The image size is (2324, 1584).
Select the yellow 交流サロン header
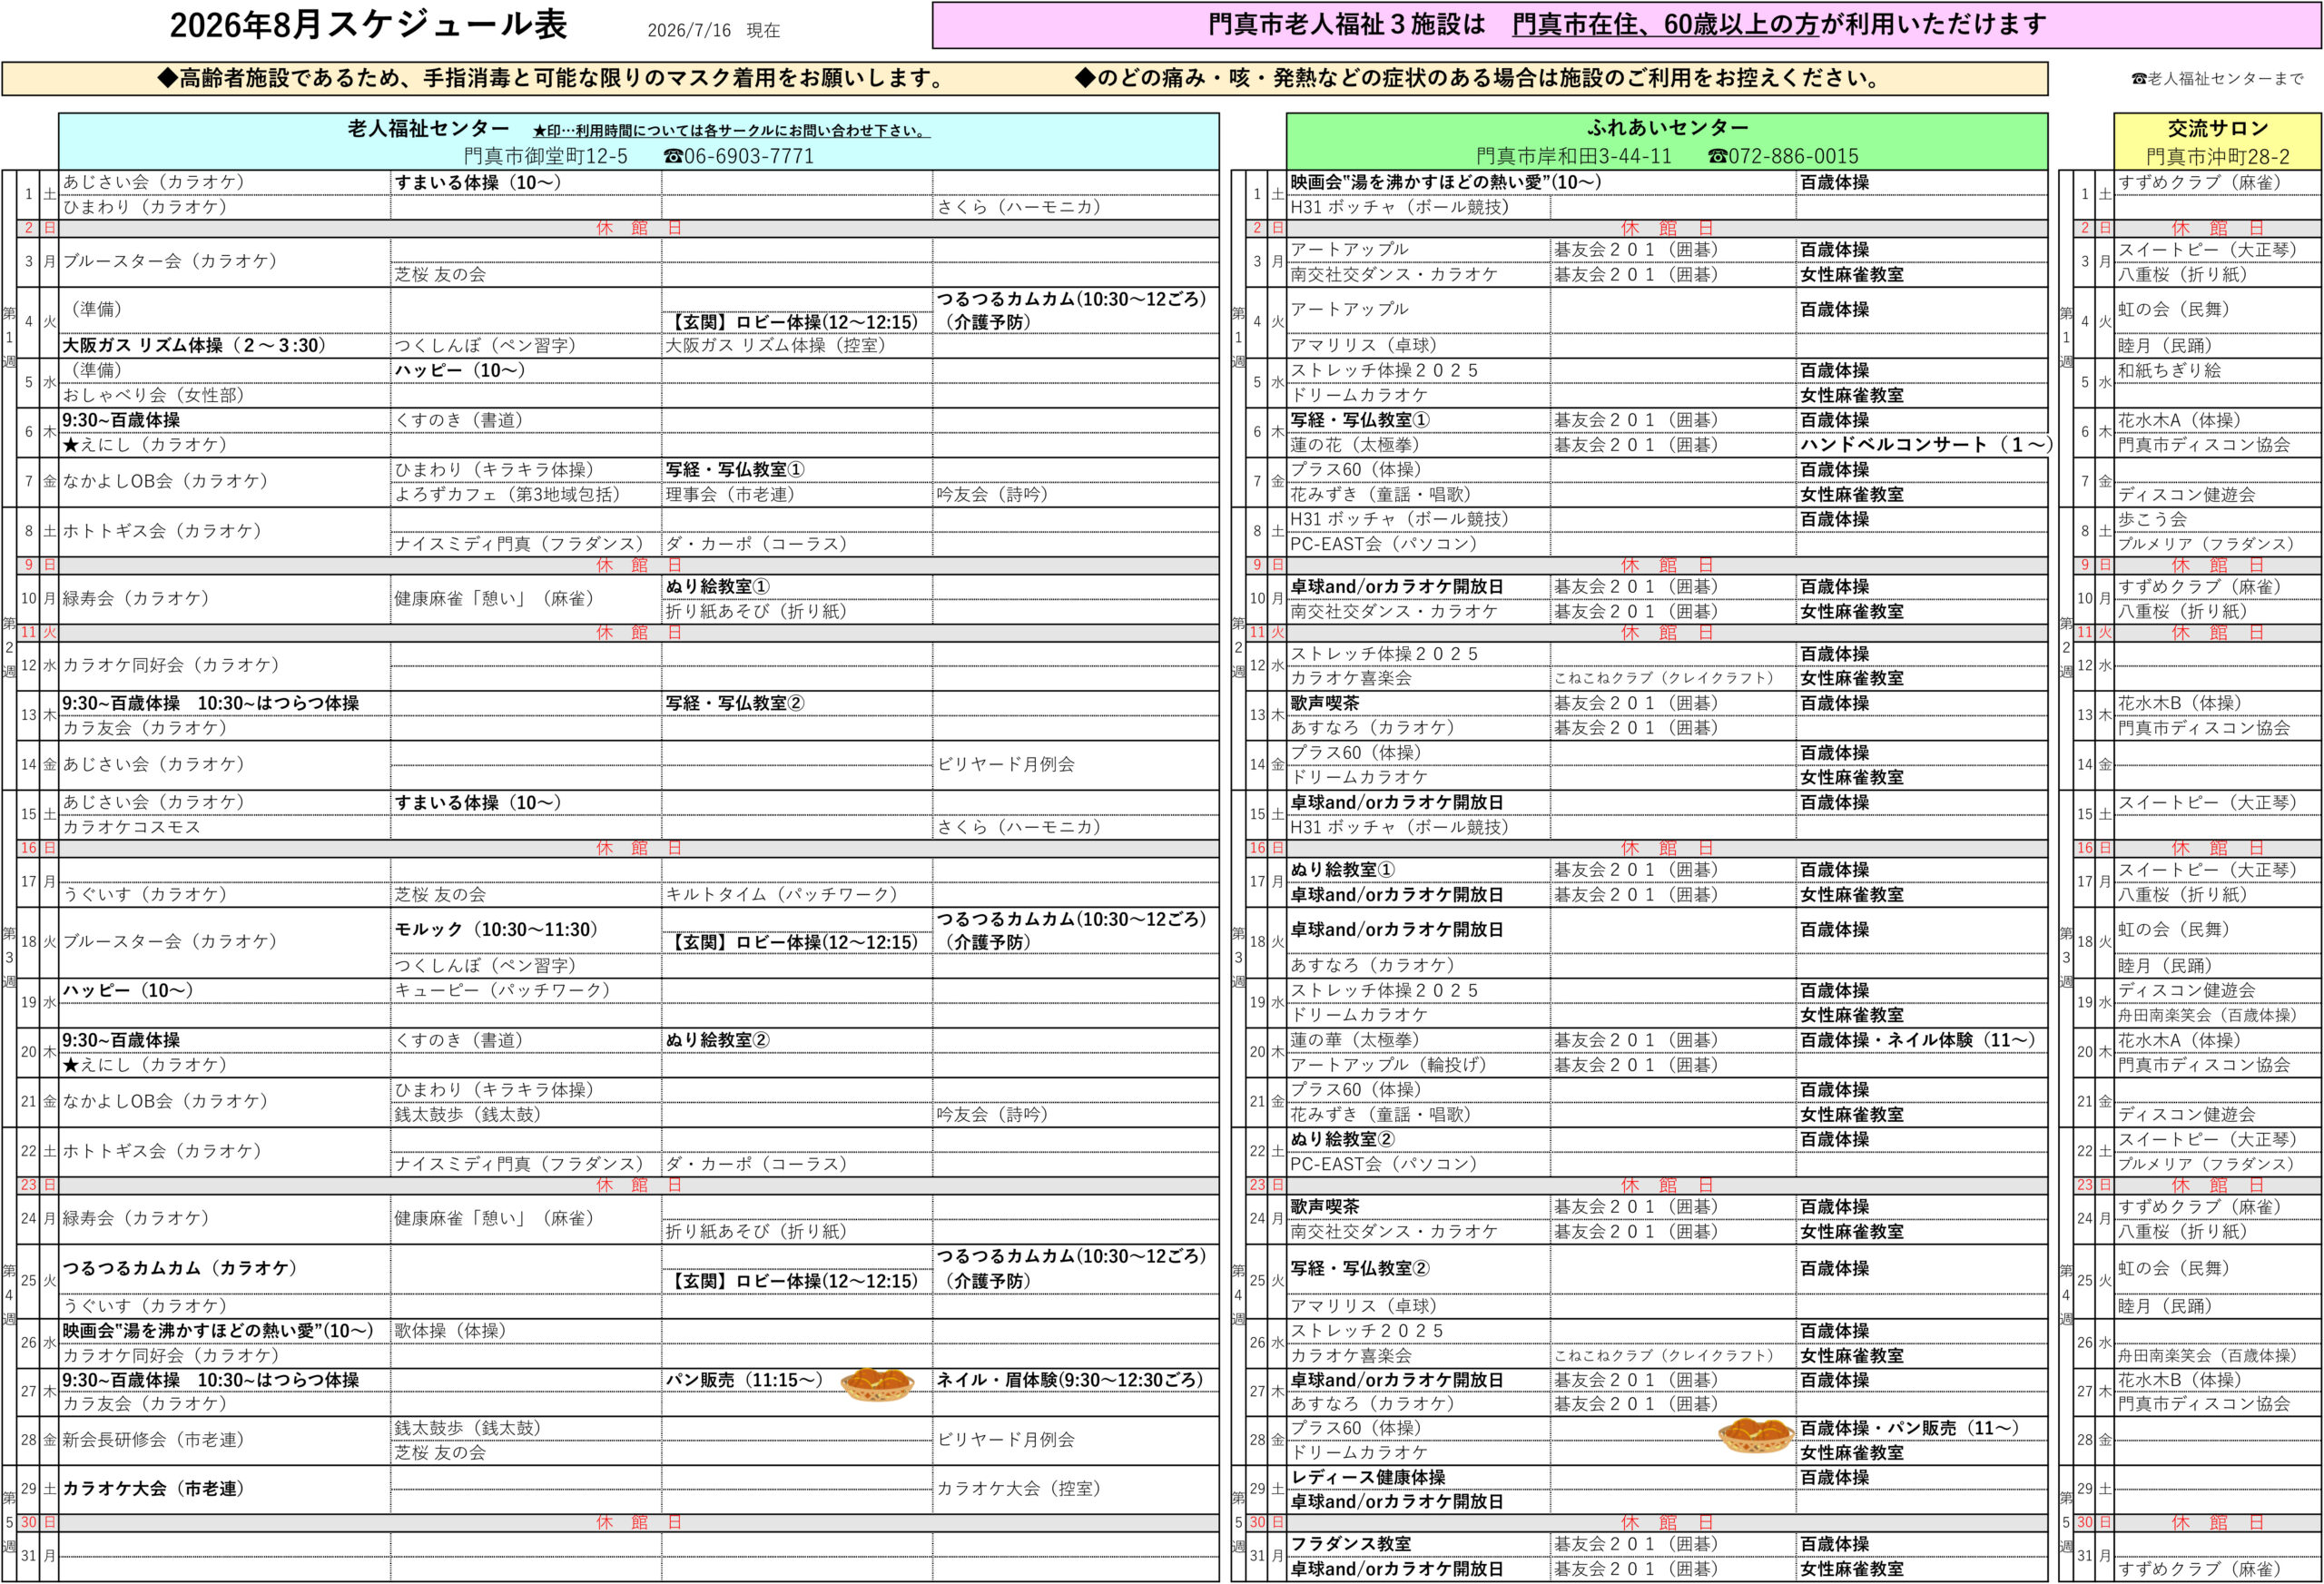tap(2217, 141)
